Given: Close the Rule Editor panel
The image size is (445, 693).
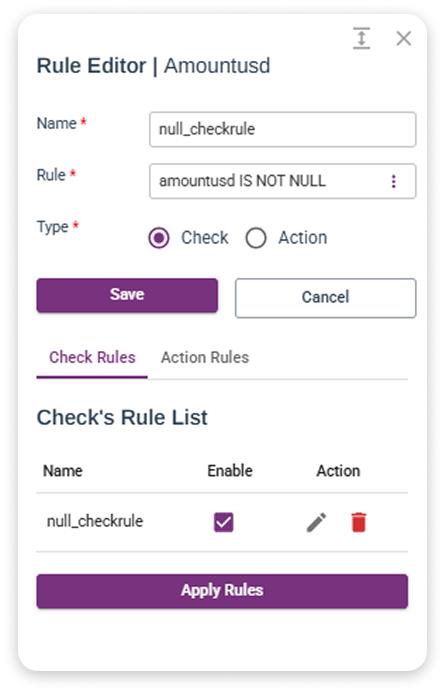Looking at the screenshot, I should pyautogui.click(x=403, y=38).
